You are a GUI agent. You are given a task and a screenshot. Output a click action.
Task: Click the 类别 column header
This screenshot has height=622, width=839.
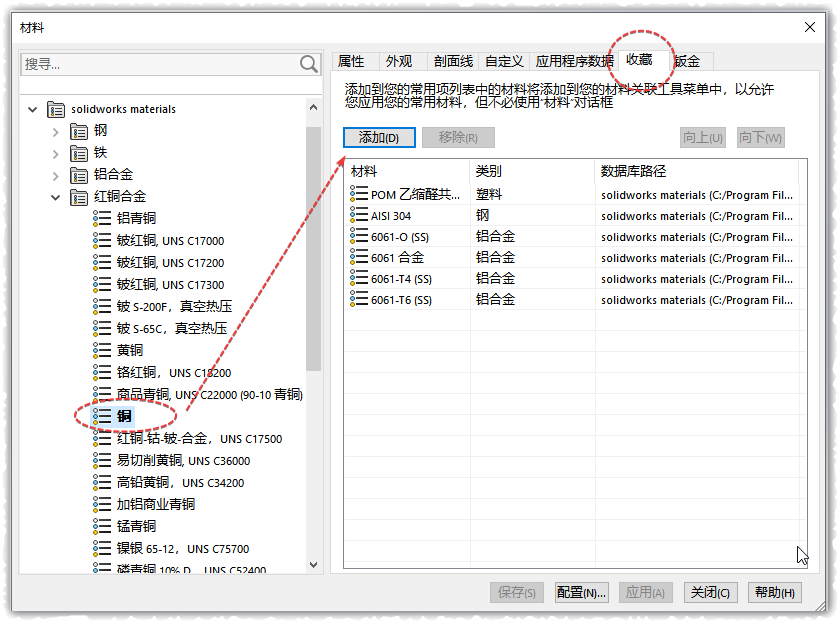532,171
